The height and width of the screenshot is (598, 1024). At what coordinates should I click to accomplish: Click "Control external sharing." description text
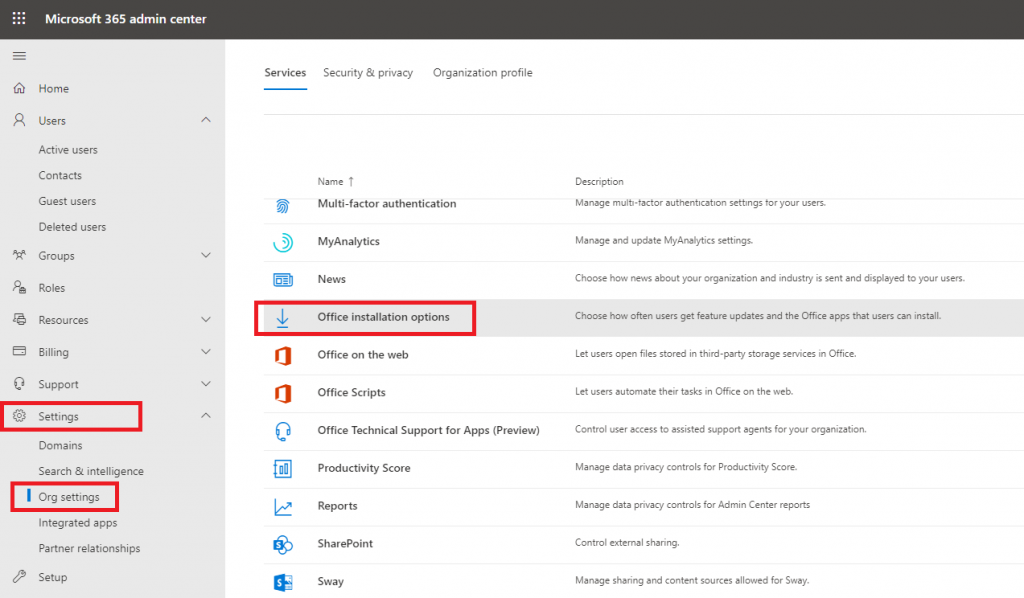tap(627, 543)
